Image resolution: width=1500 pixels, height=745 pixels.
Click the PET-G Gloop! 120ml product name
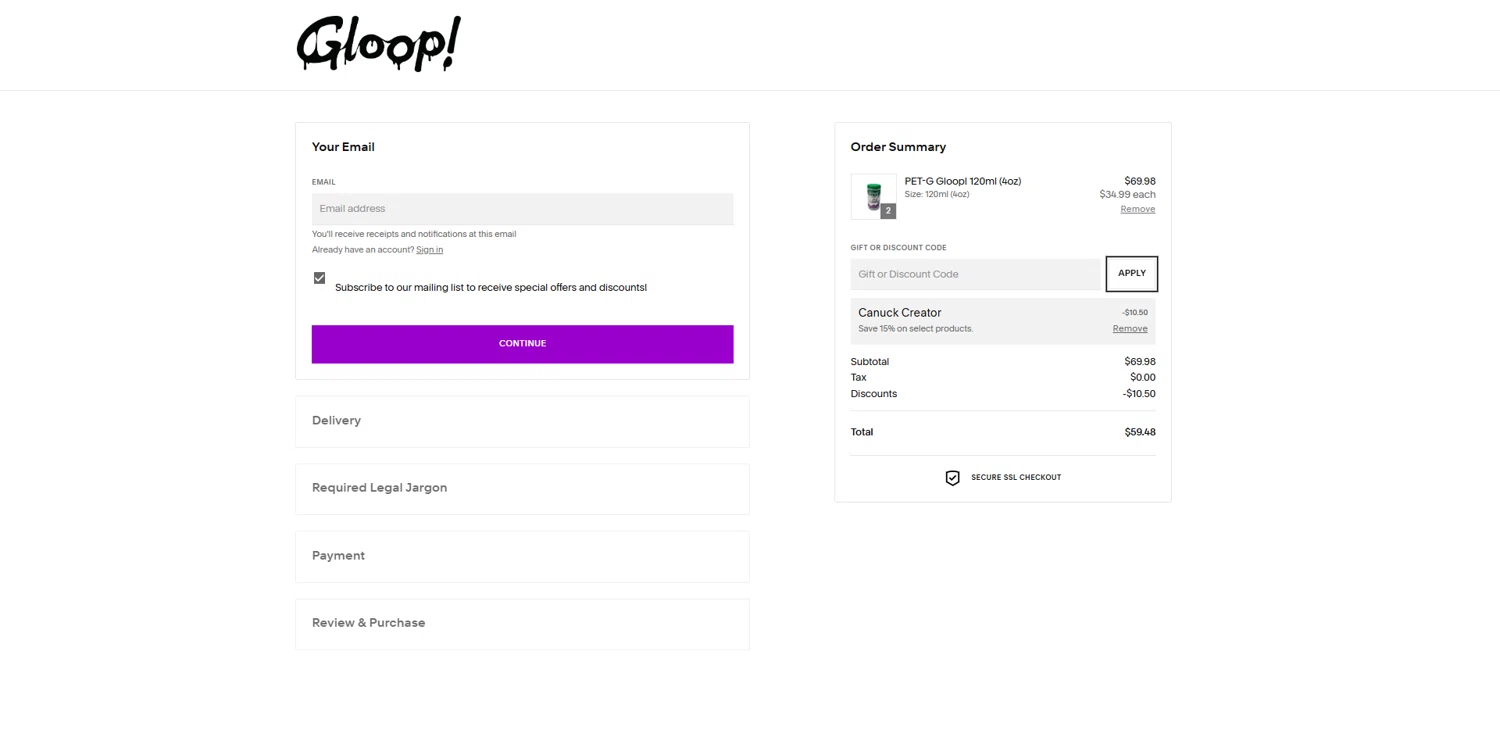point(962,181)
